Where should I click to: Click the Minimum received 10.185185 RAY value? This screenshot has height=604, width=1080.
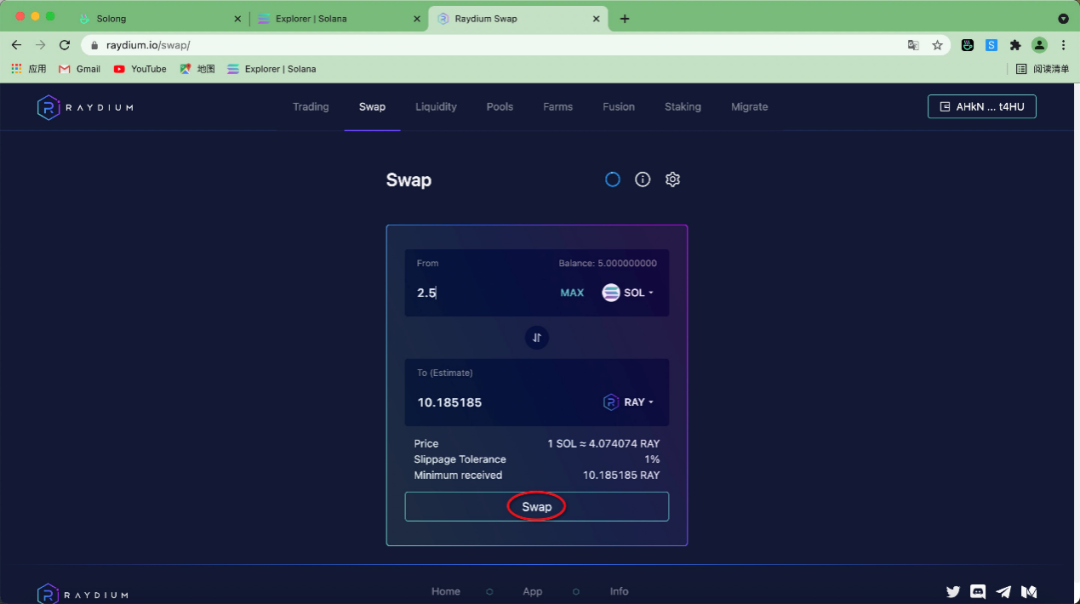tap(621, 475)
